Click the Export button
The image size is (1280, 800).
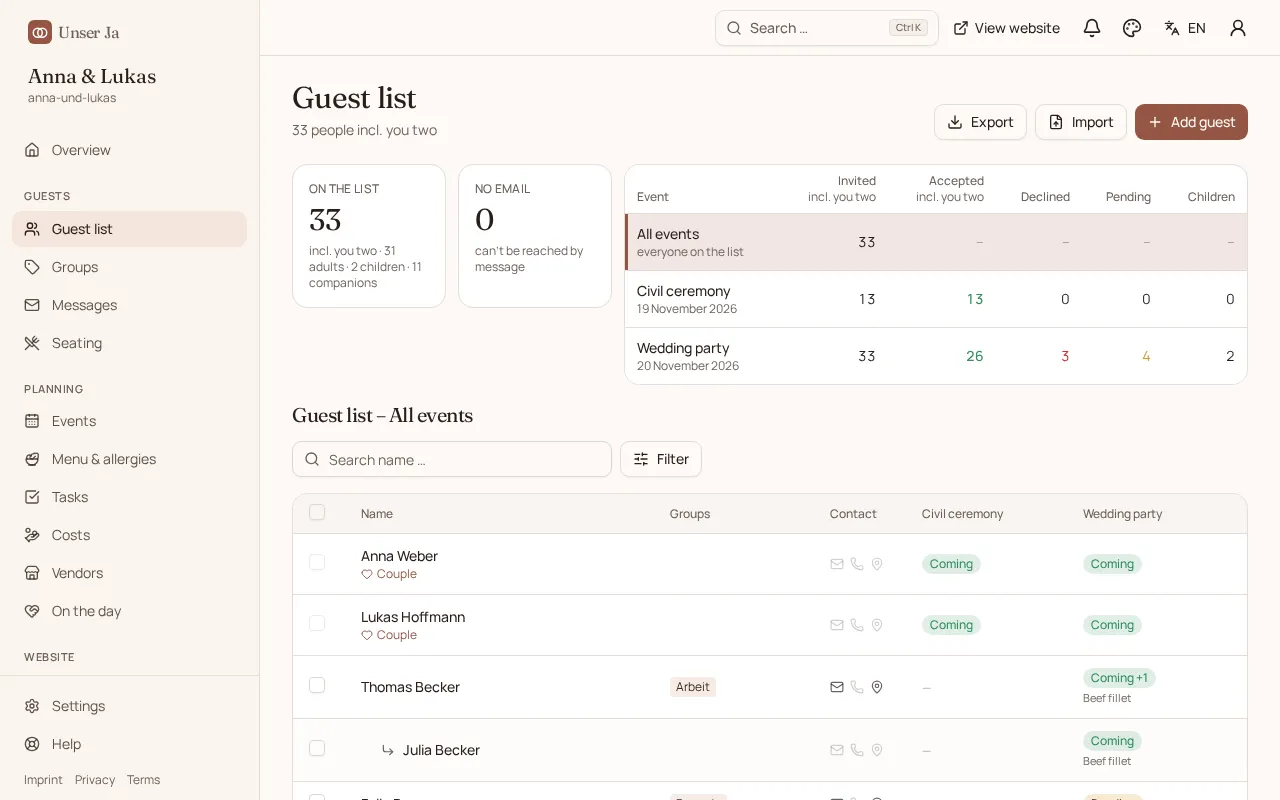[980, 122]
